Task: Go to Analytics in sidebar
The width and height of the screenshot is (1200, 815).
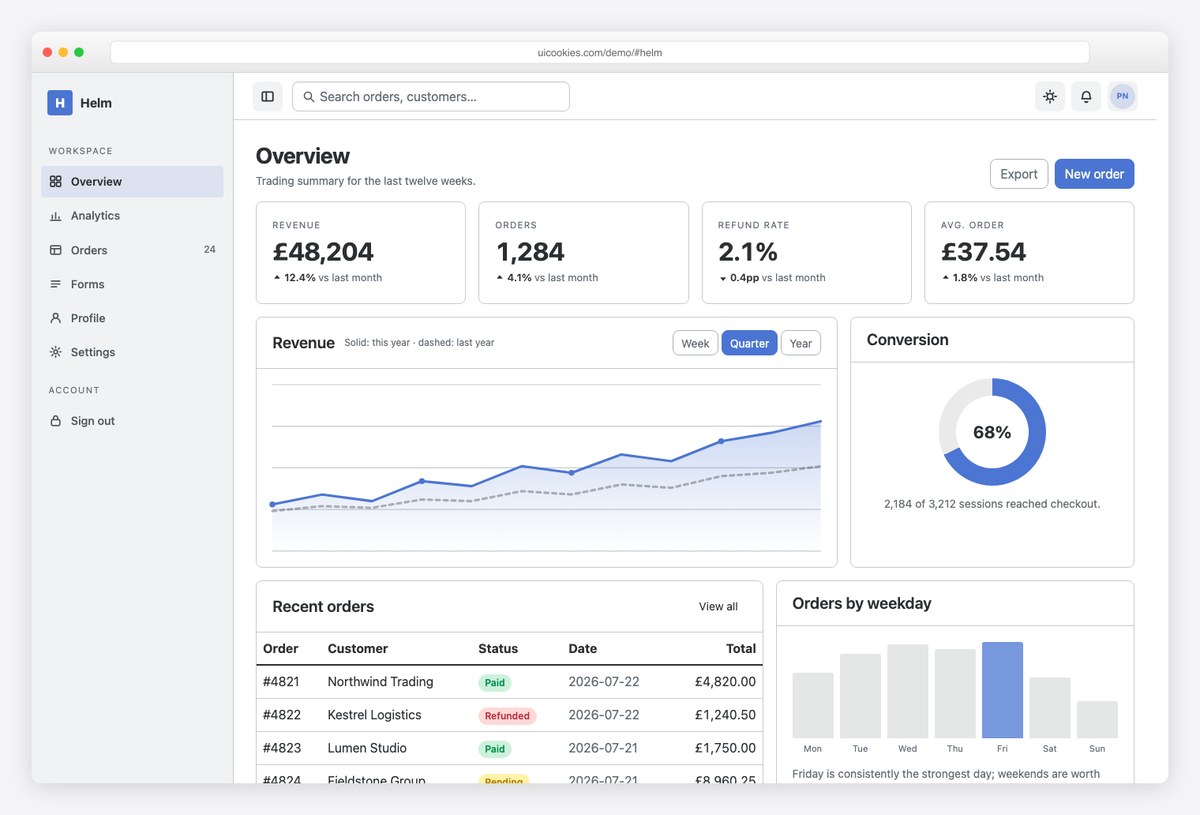Action: (x=132, y=216)
